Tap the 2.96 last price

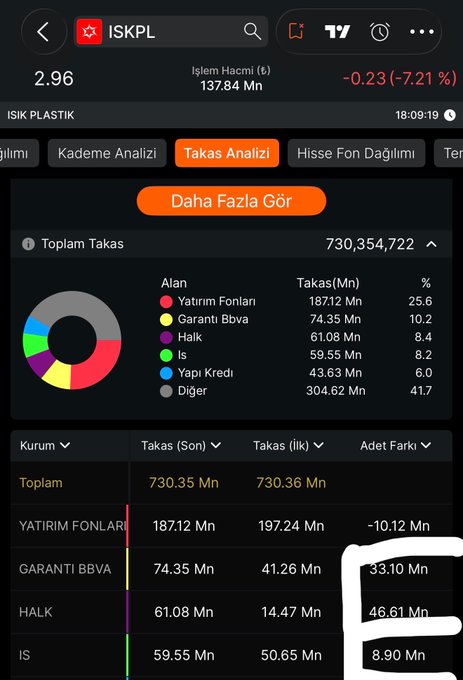(54, 78)
